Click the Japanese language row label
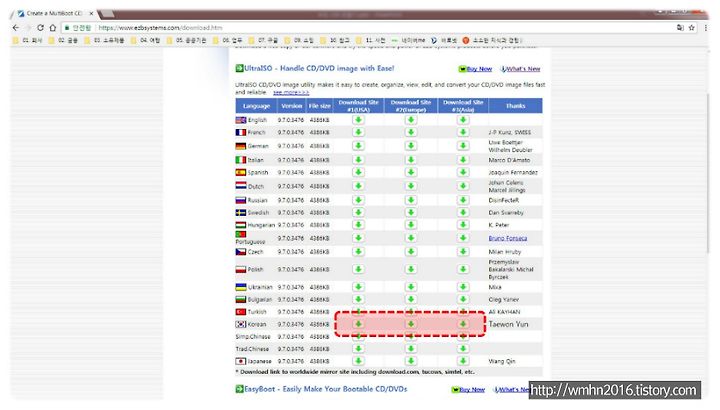 click(x=259, y=361)
